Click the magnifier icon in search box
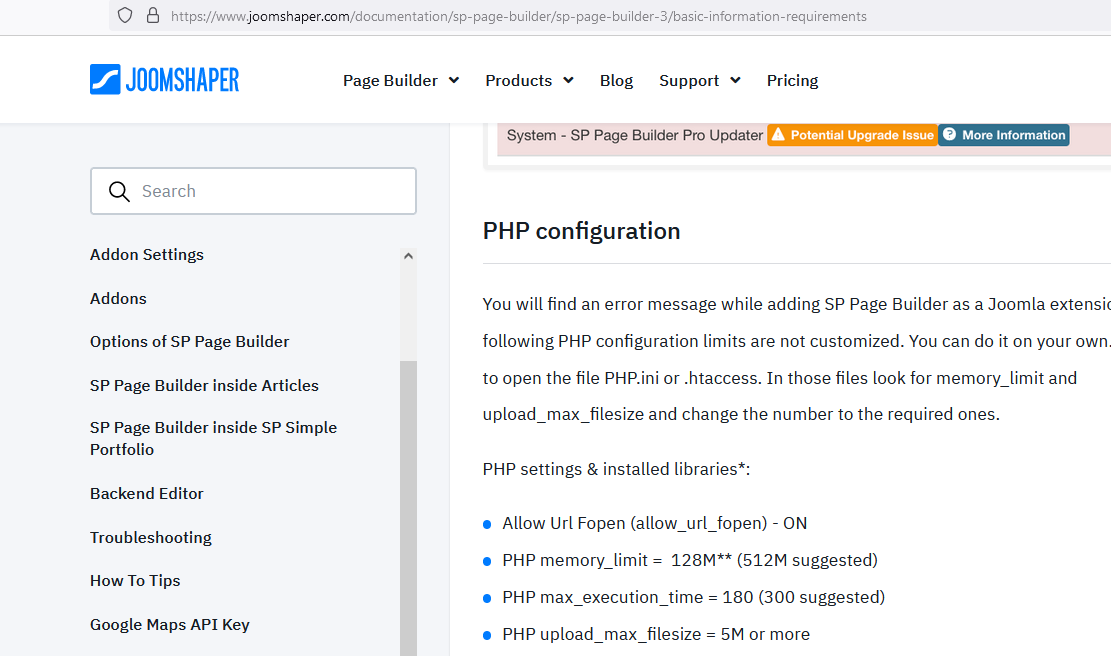This screenshot has width=1111, height=656. click(119, 192)
